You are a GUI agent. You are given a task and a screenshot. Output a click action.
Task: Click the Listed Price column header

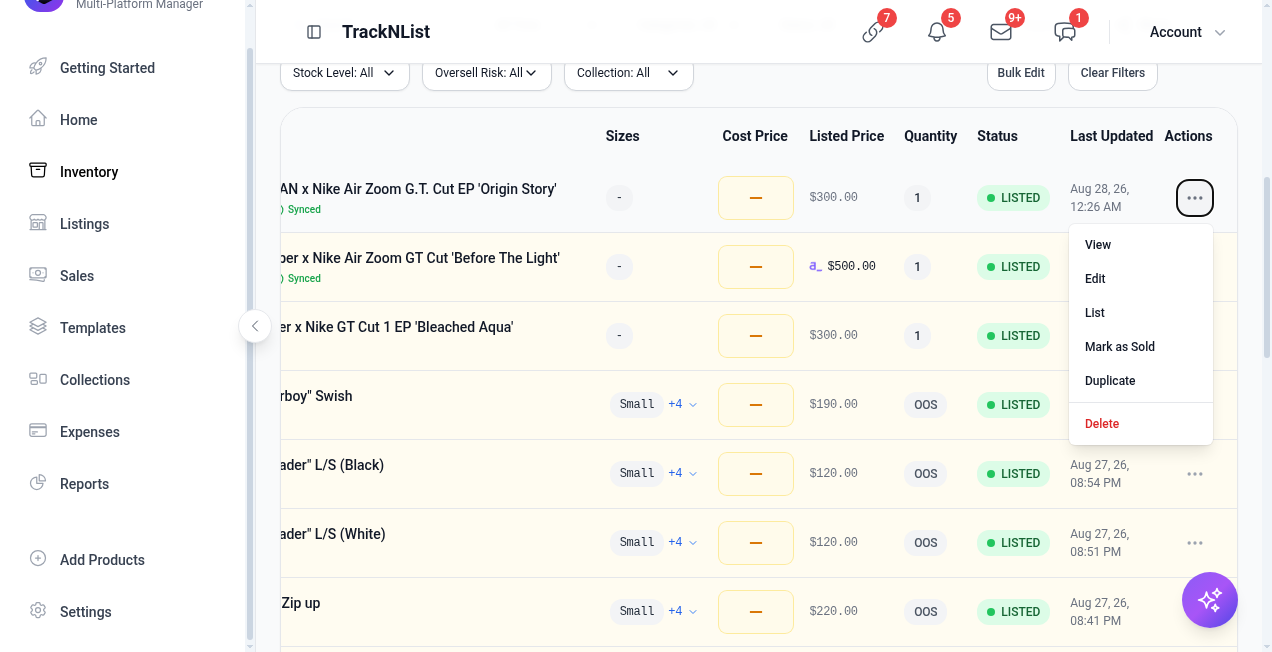[x=846, y=136]
